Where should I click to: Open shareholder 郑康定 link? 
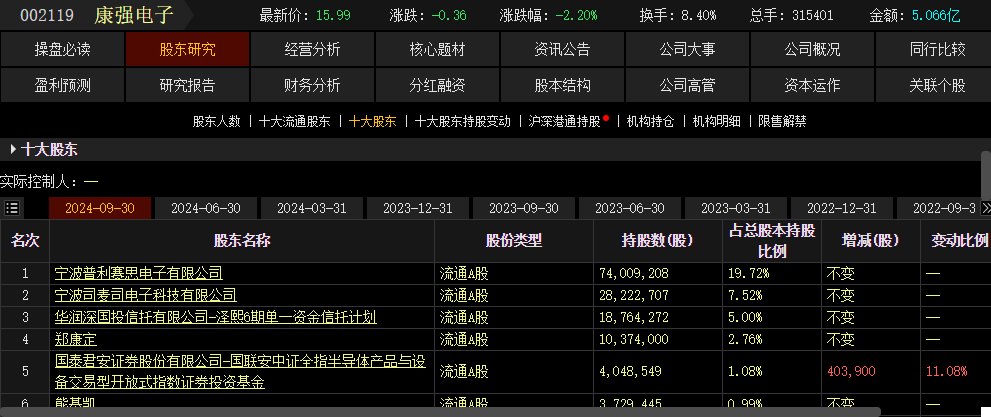point(75,339)
